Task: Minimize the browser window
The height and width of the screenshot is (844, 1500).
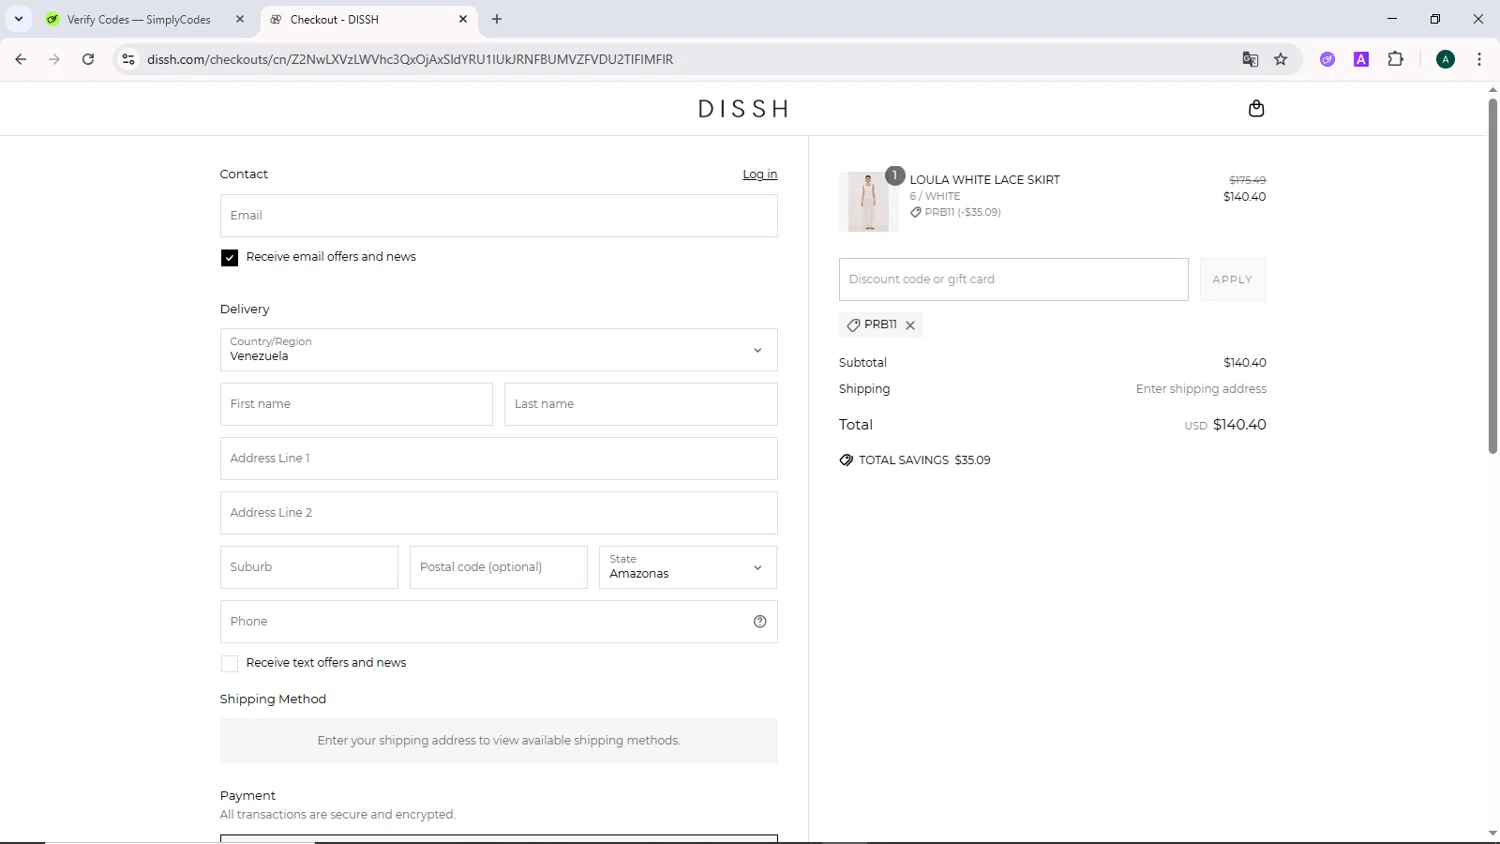Action: click(1391, 19)
